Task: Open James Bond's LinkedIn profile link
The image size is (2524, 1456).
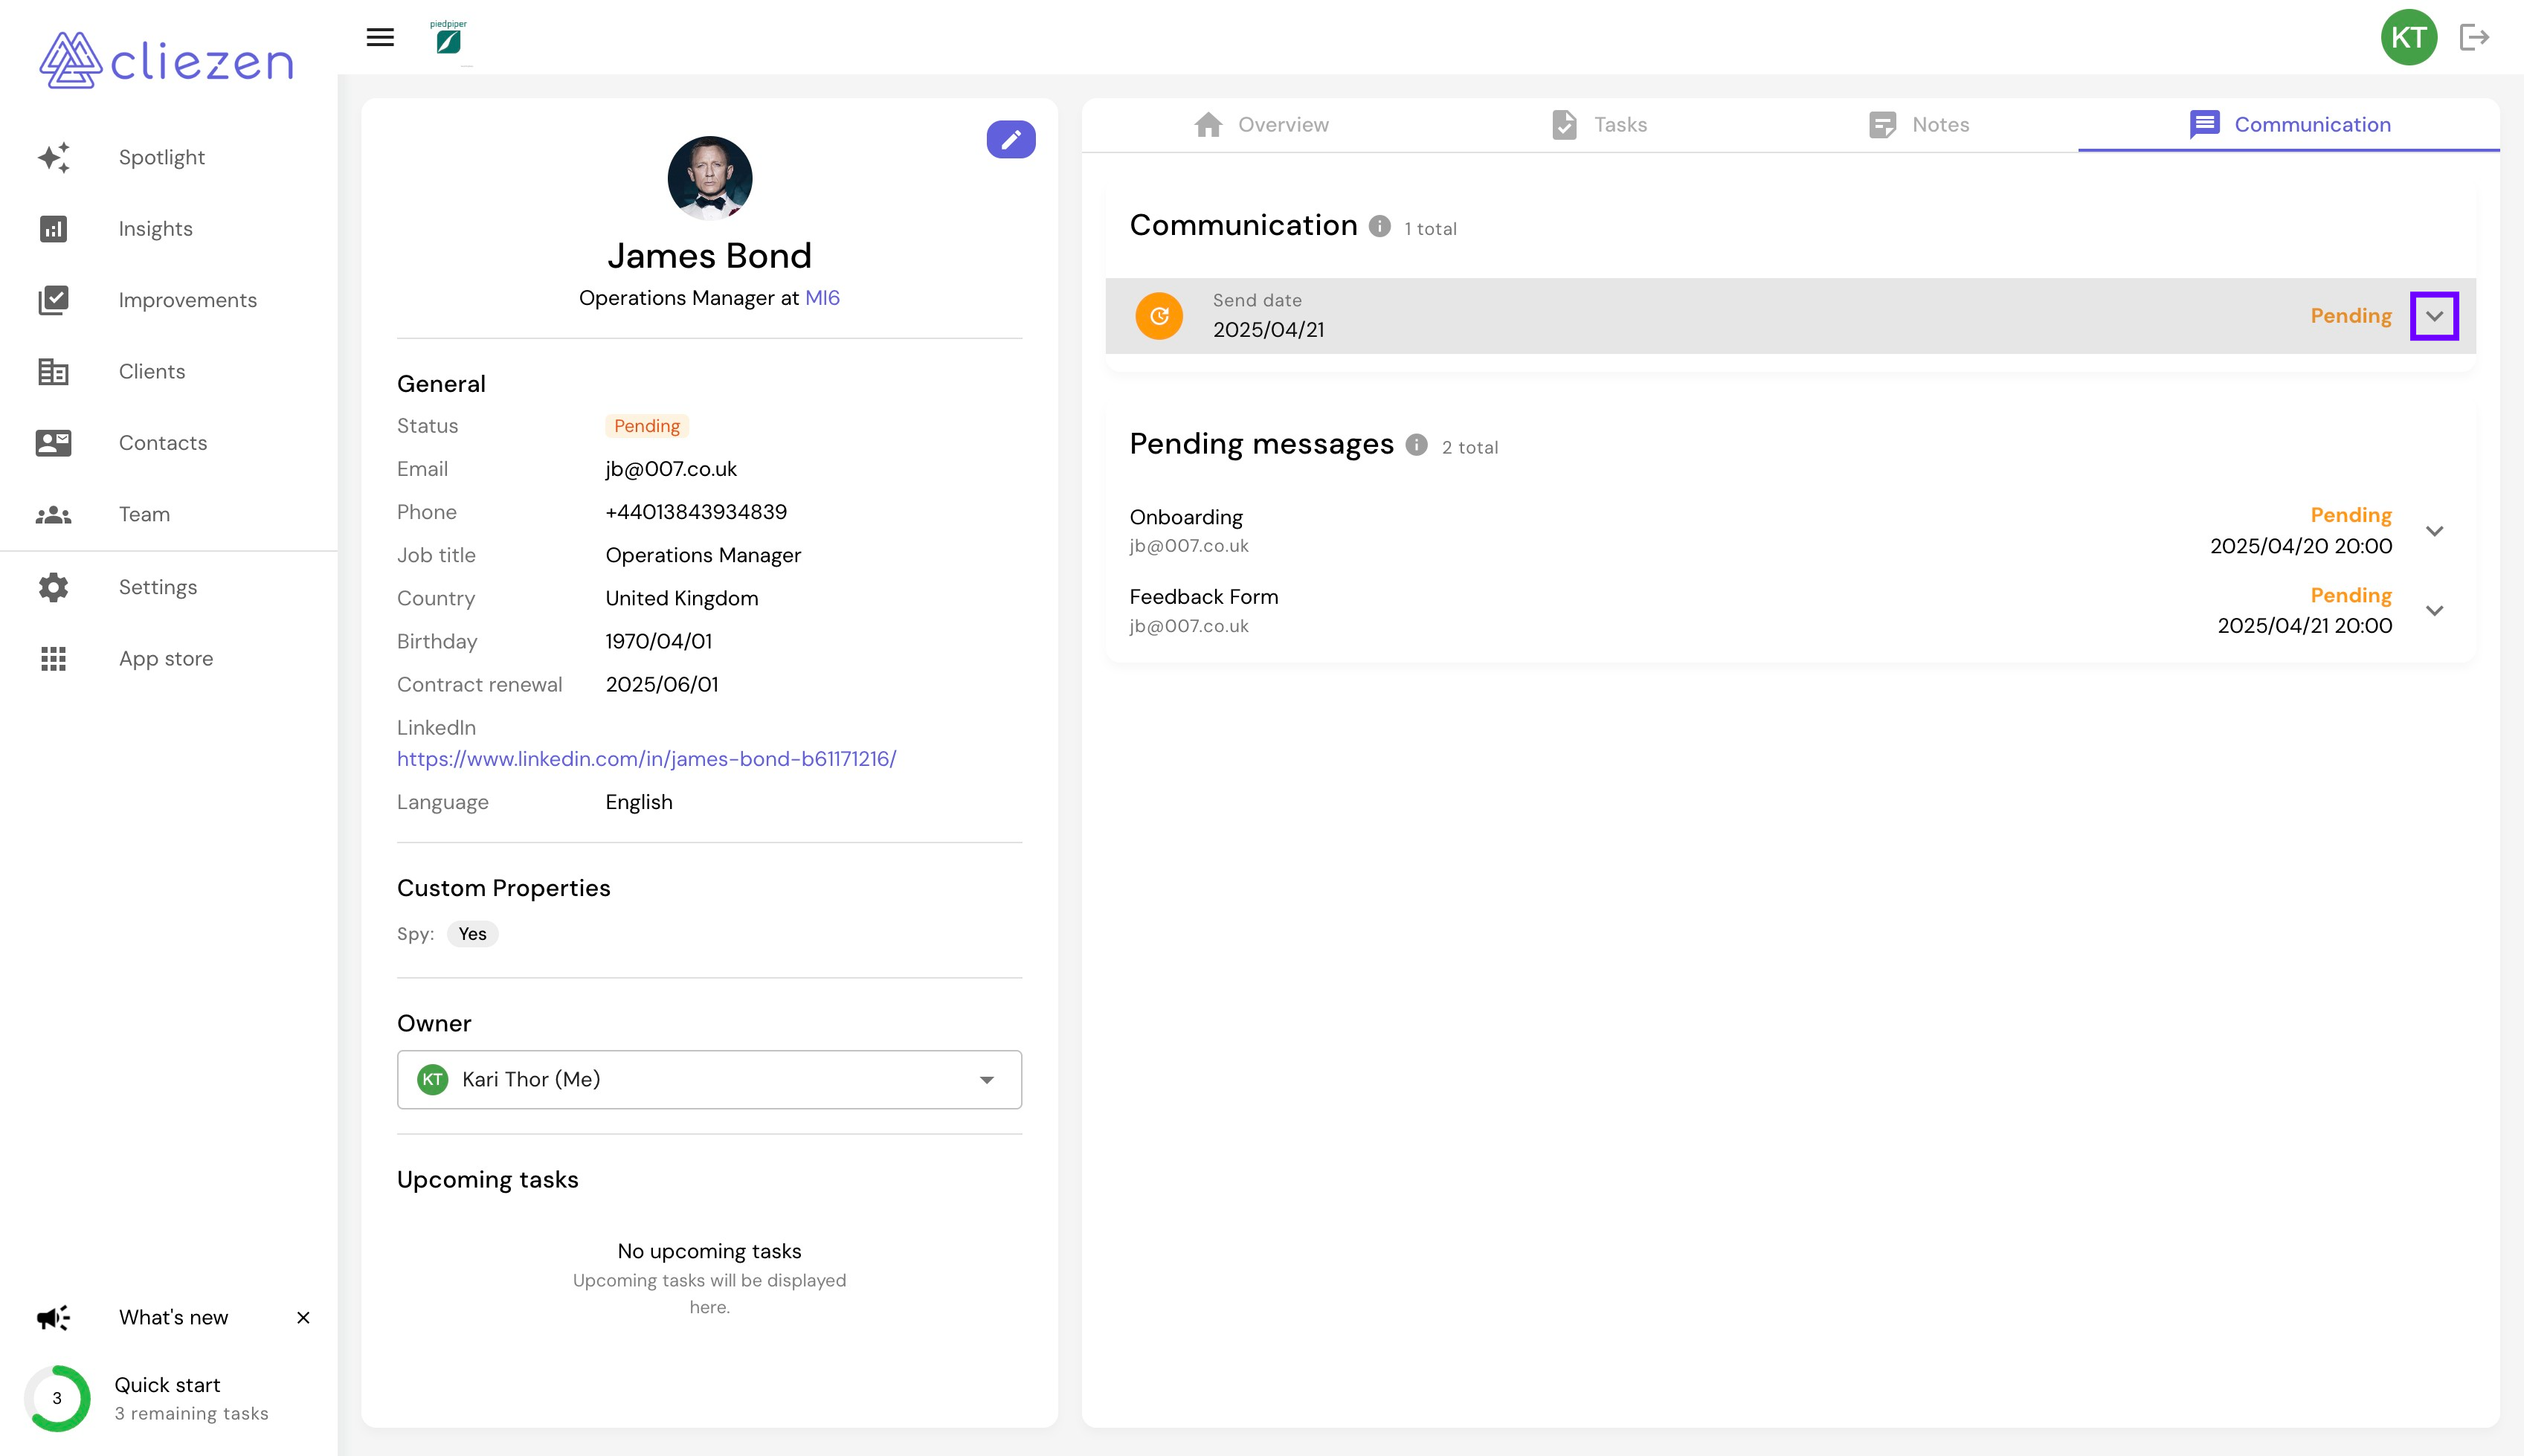Action: [646, 759]
